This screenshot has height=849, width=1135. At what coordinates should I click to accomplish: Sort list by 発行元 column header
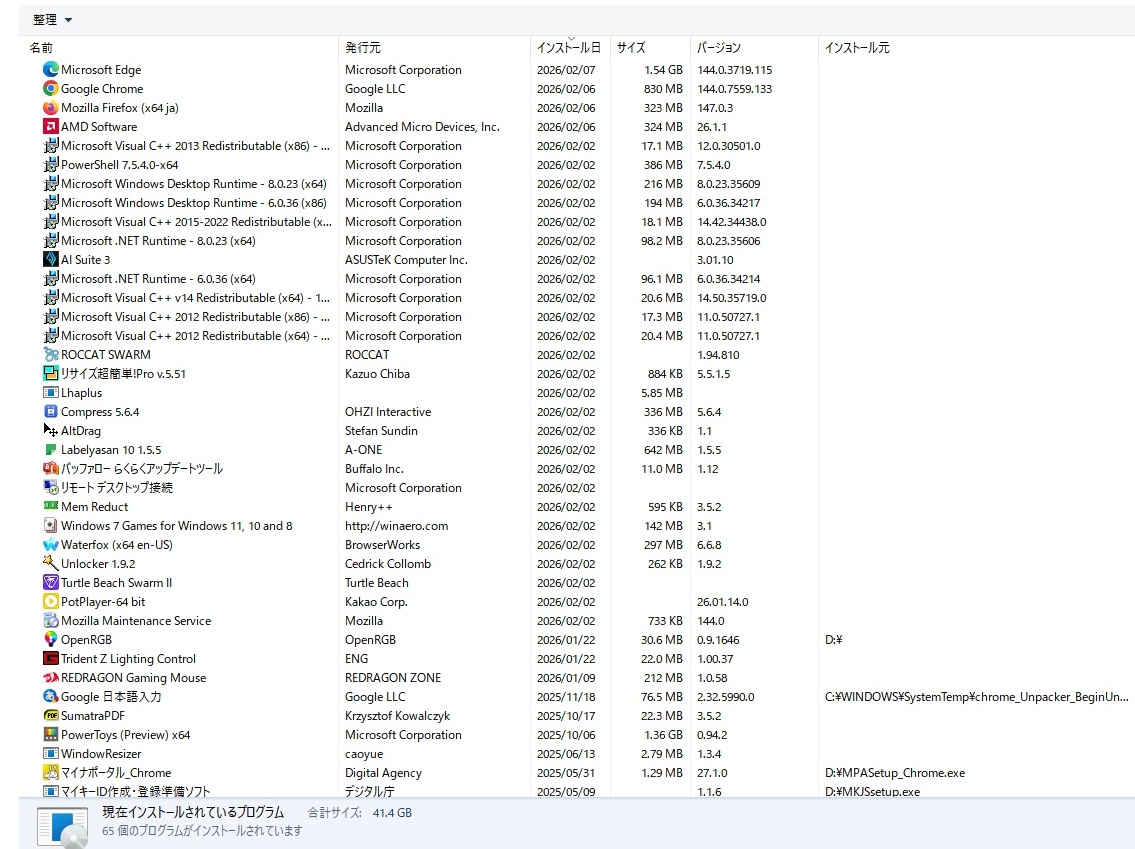point(363,48)
